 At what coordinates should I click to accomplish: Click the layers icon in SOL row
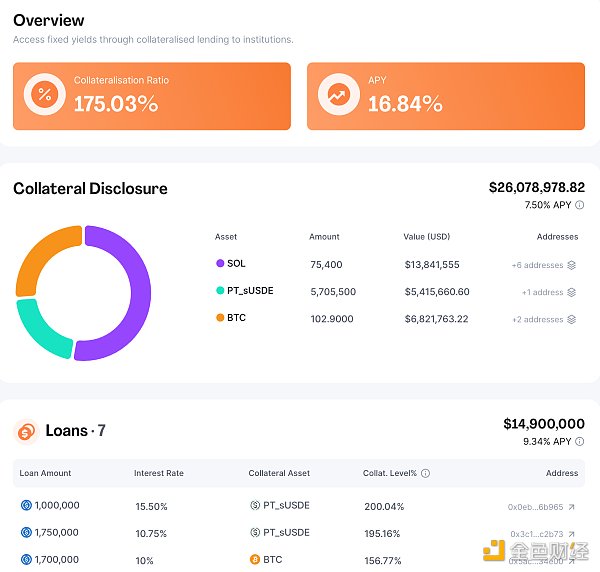click(571, 265)
